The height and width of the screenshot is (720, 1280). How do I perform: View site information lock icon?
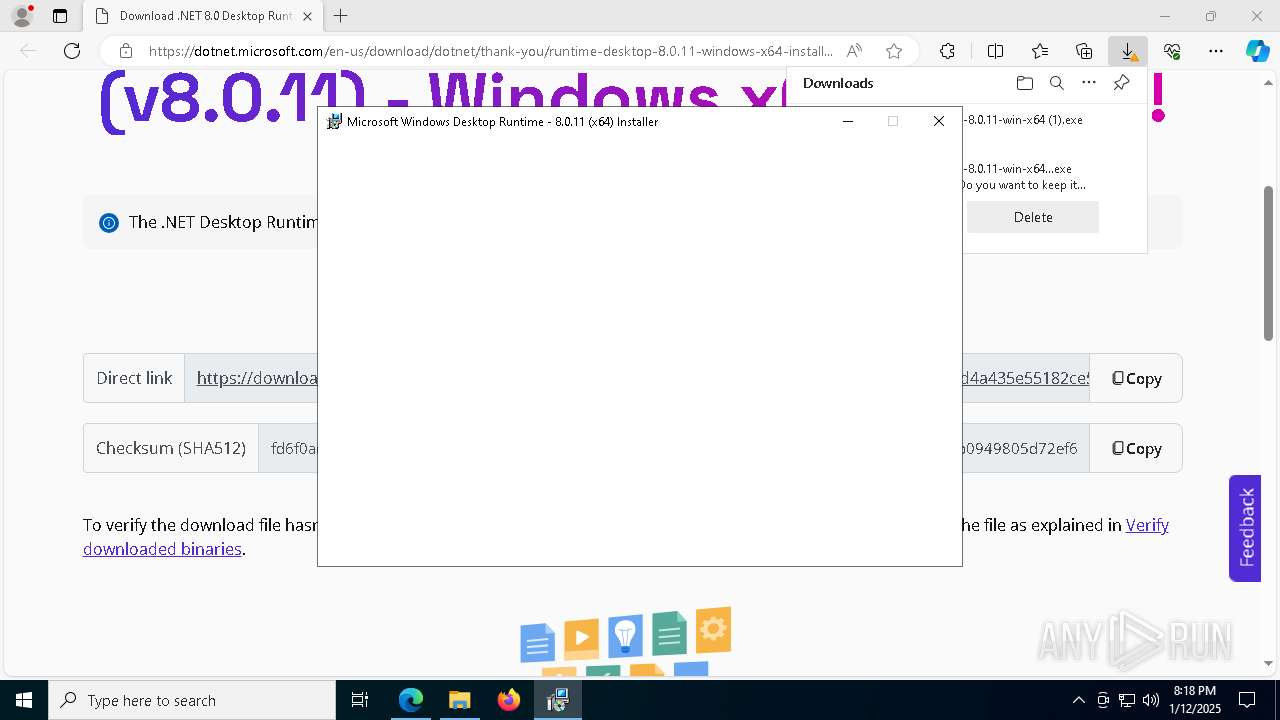tap(126, 51)
